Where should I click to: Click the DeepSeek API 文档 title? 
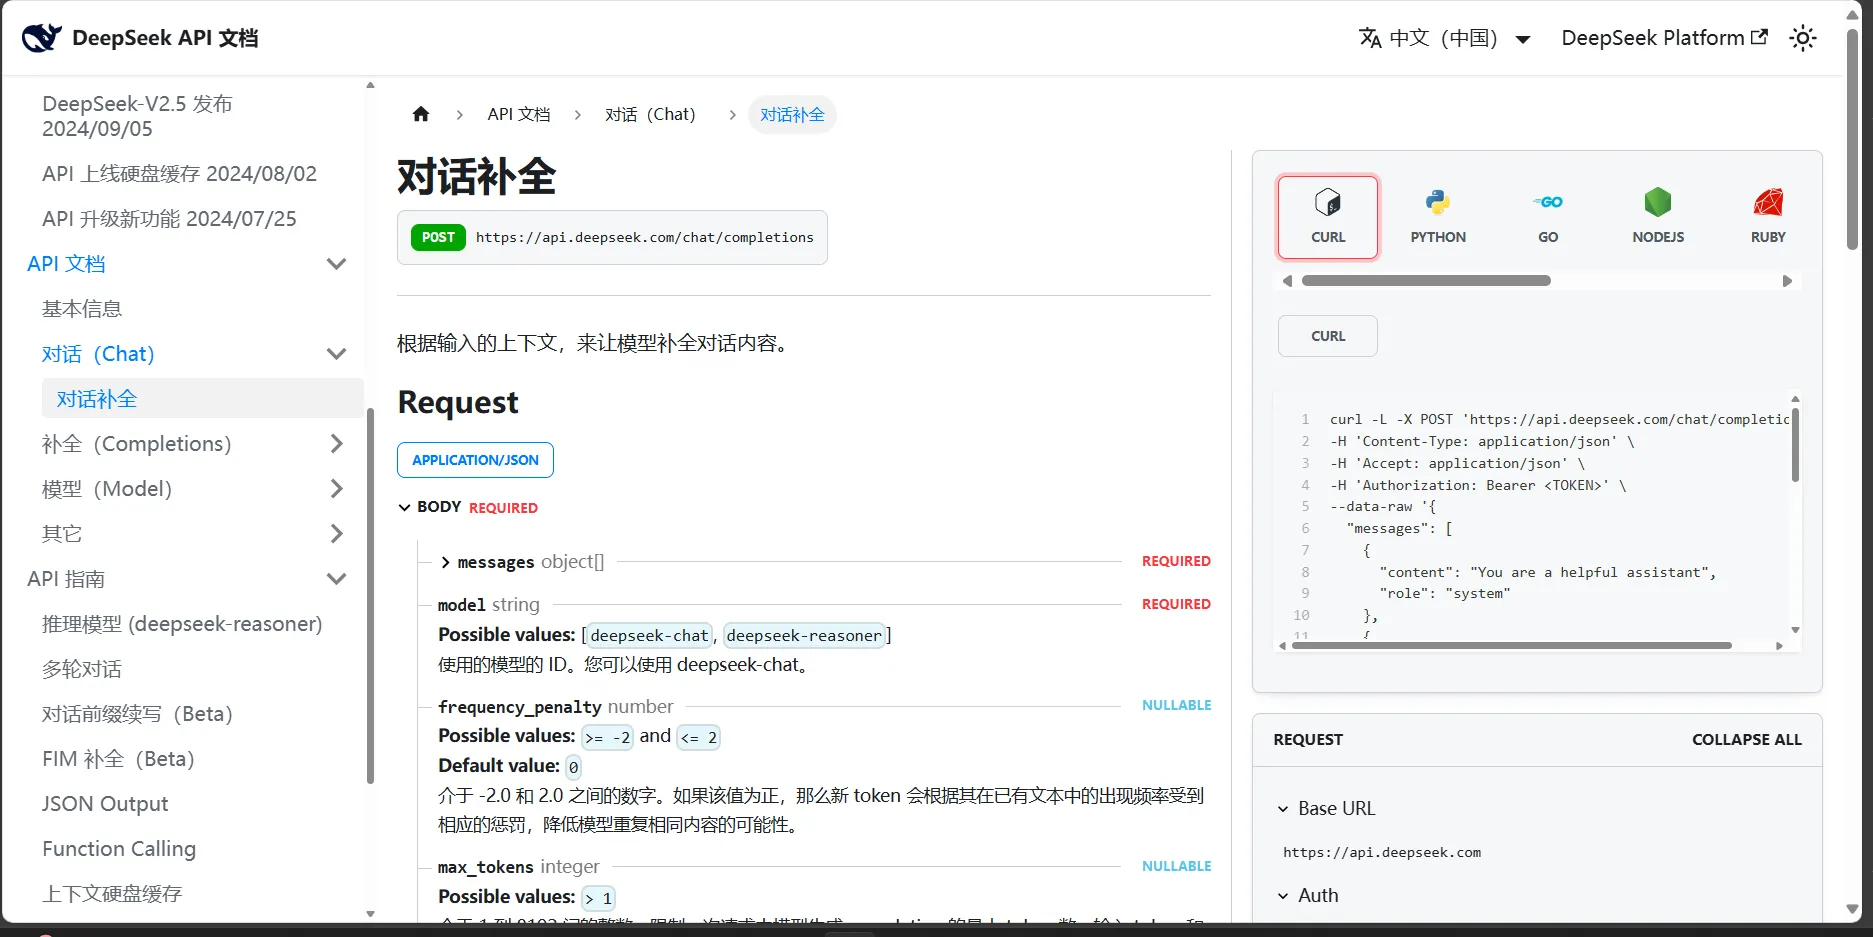[x=165, y=38]
